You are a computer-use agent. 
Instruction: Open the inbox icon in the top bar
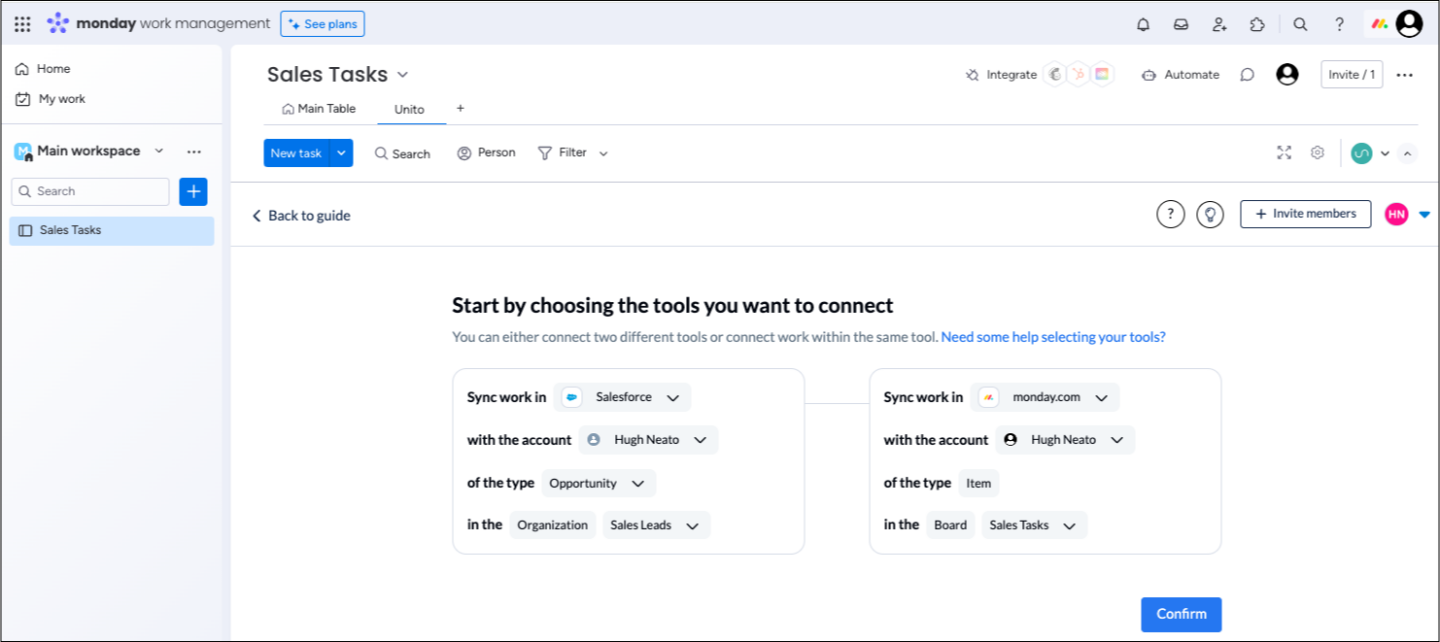(1181, 24)
